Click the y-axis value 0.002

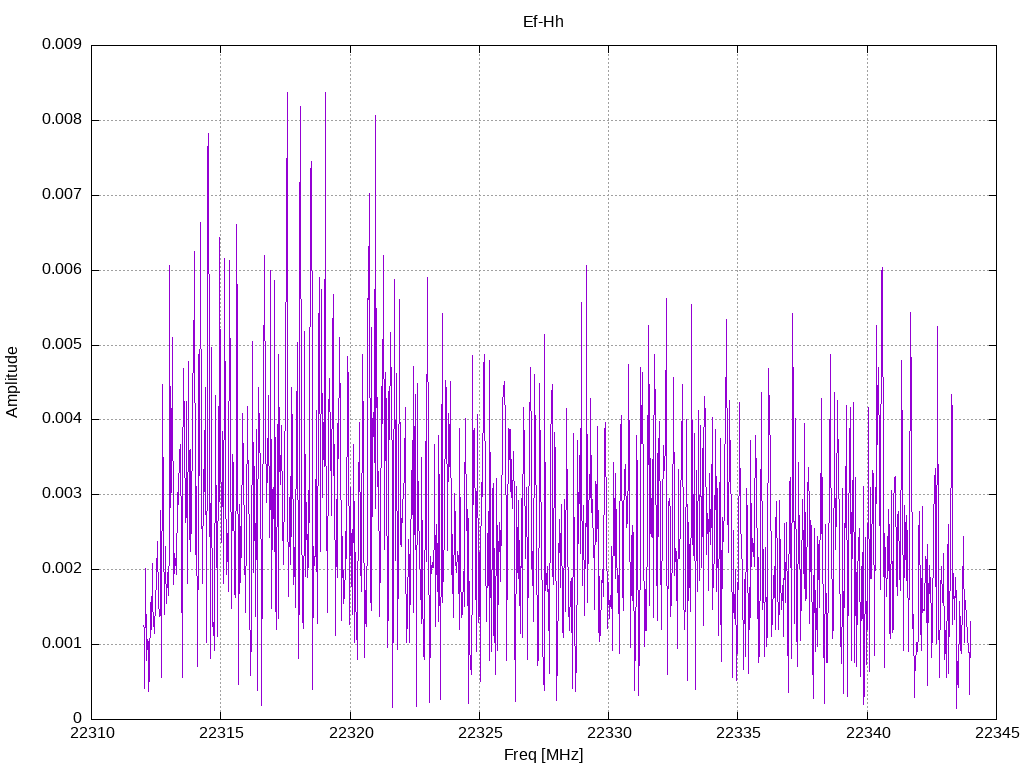tap(61, 568)
